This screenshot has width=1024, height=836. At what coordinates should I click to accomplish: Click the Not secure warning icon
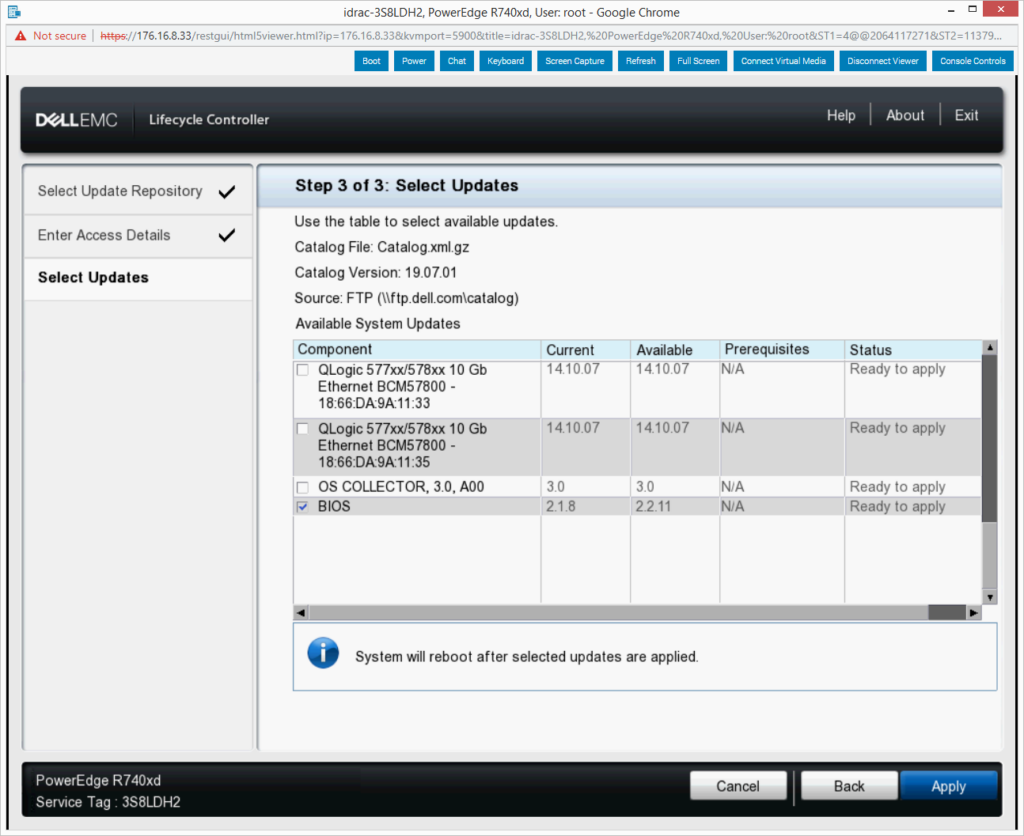[x=20, y=36]
